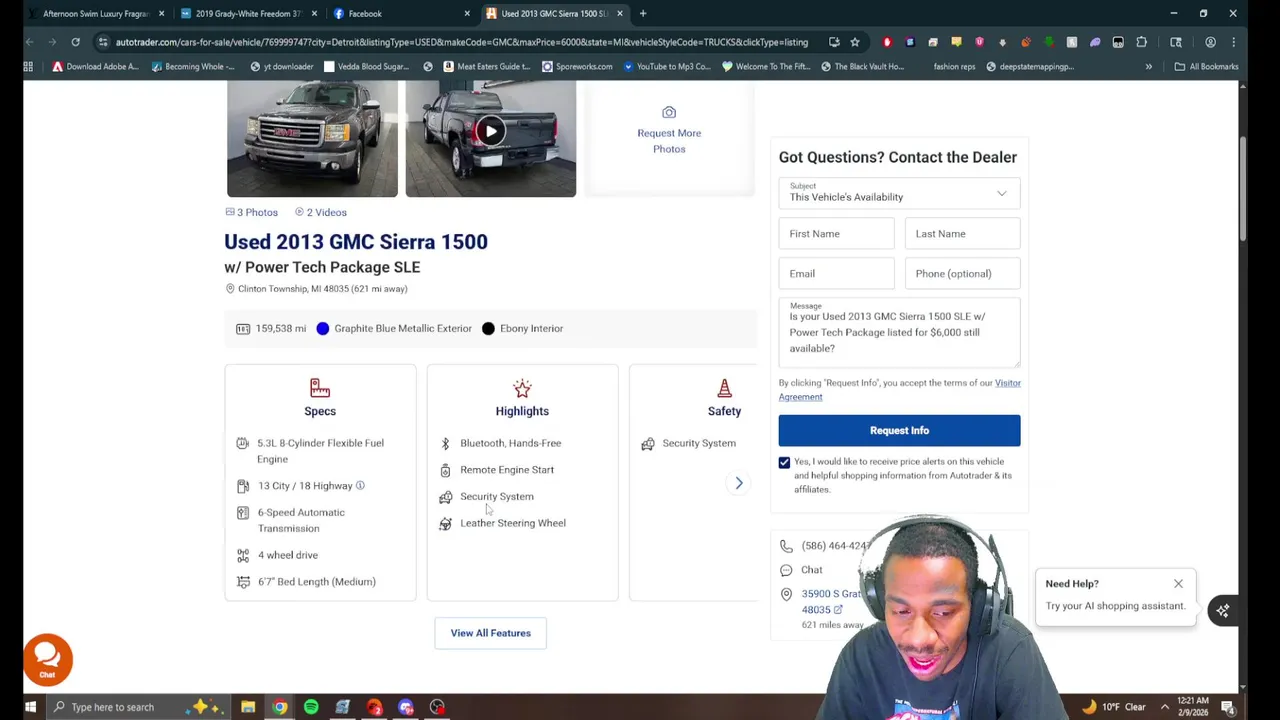Click the Leather Steering Wheel icon

(x=445, y=523)
